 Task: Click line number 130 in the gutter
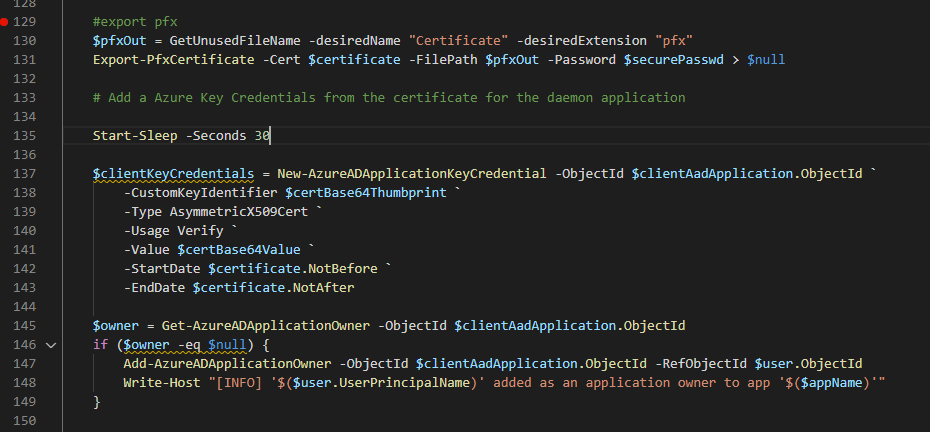(x=25, y=41)
